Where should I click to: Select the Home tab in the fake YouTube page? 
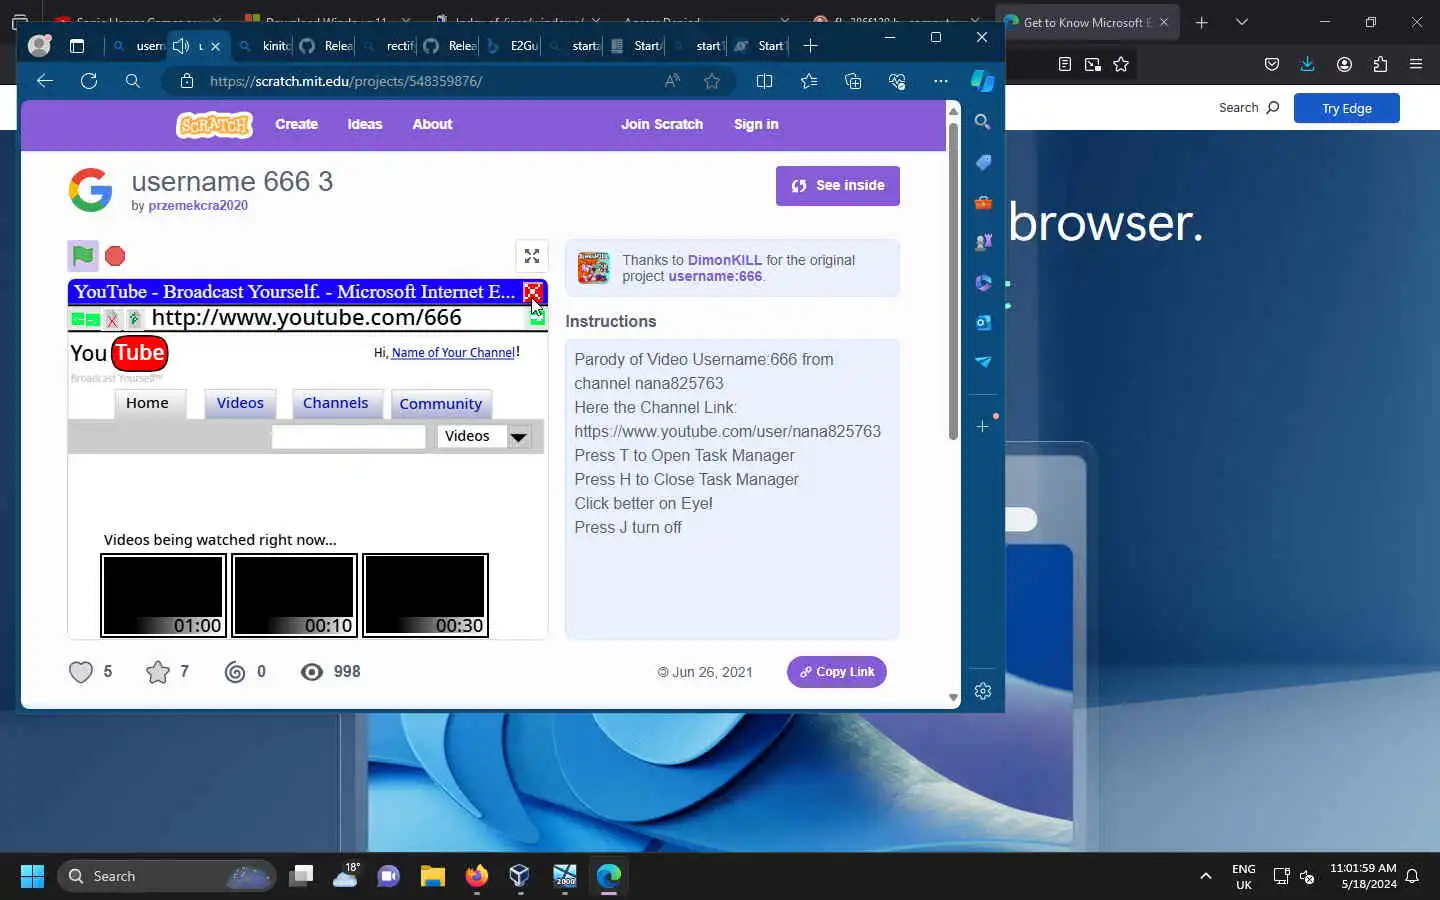click(x=148, y=403)
